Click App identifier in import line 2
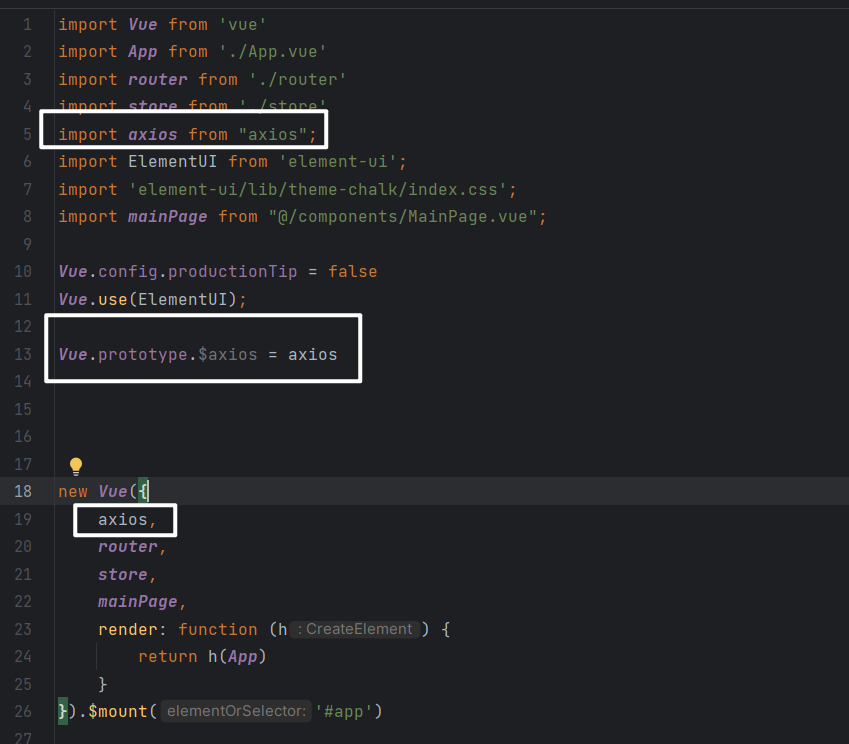The width and height of the screenshot is (849, 744). tap(143, 52)
